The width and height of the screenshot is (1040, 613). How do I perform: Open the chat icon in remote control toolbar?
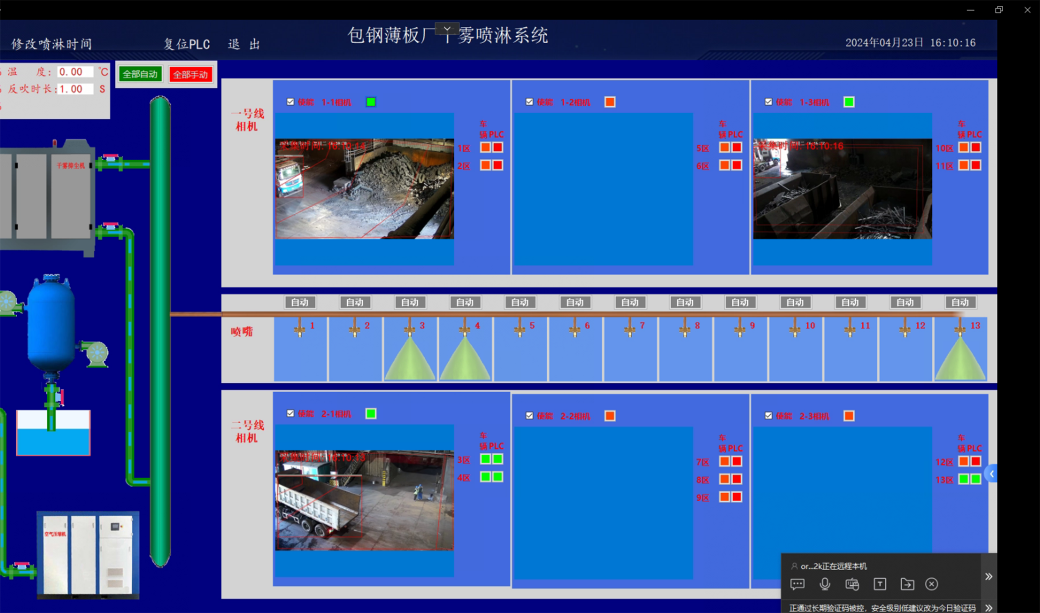pos(797,584)
